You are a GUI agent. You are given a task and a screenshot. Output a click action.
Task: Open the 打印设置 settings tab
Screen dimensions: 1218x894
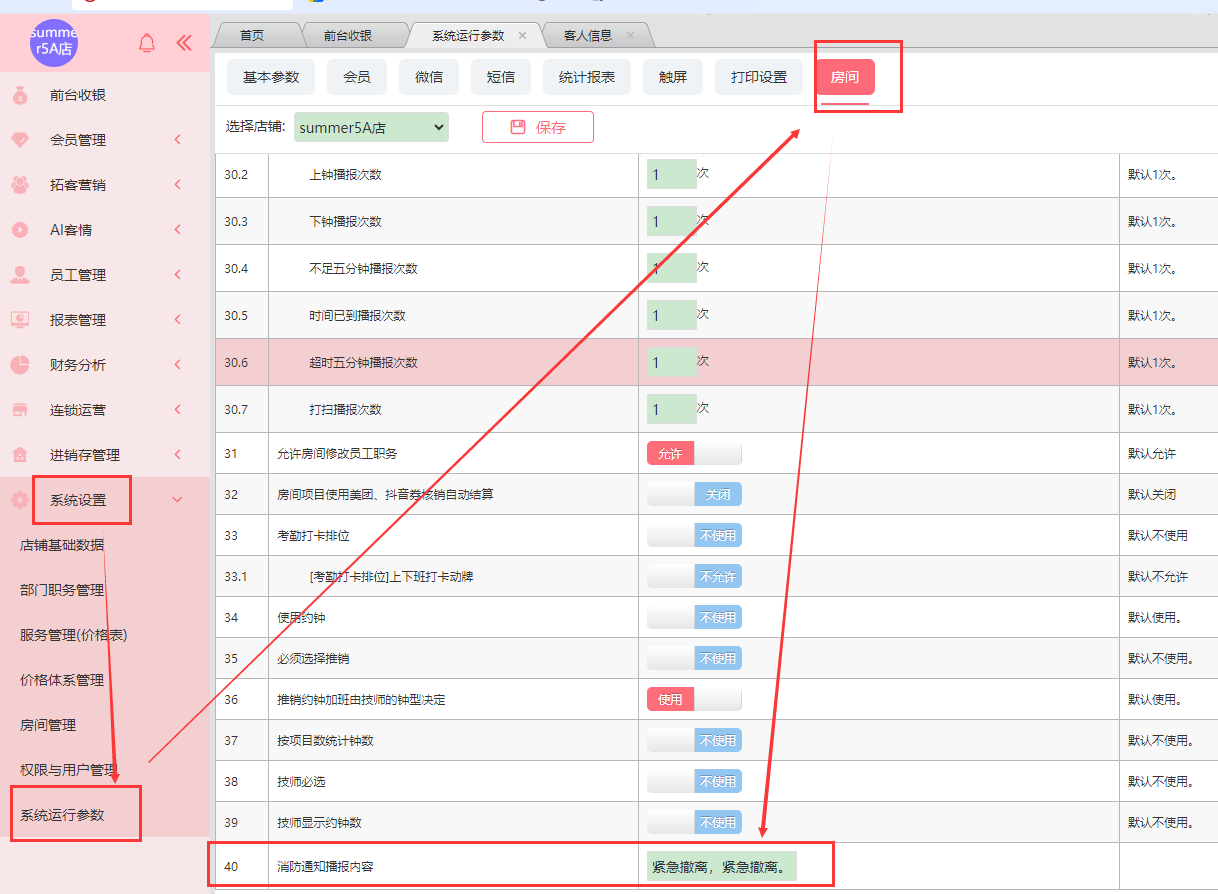(758, 77)
